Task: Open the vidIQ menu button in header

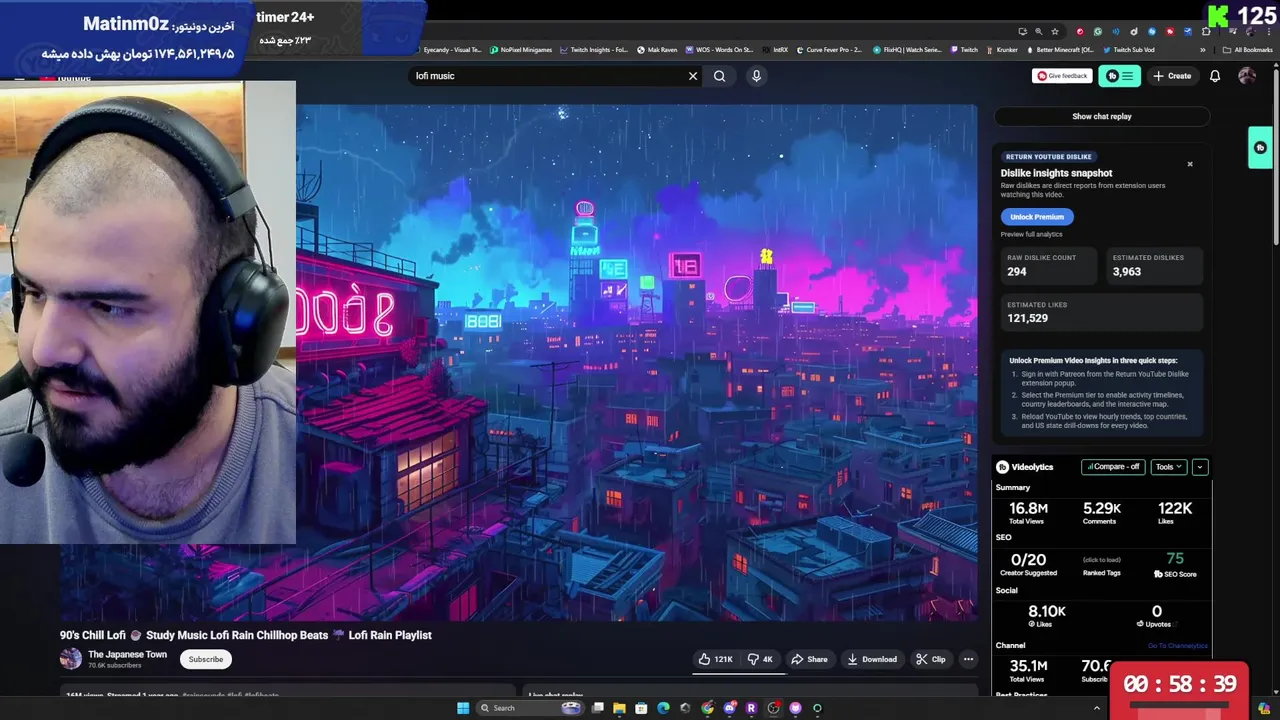Action: [x=1120, y=76]
